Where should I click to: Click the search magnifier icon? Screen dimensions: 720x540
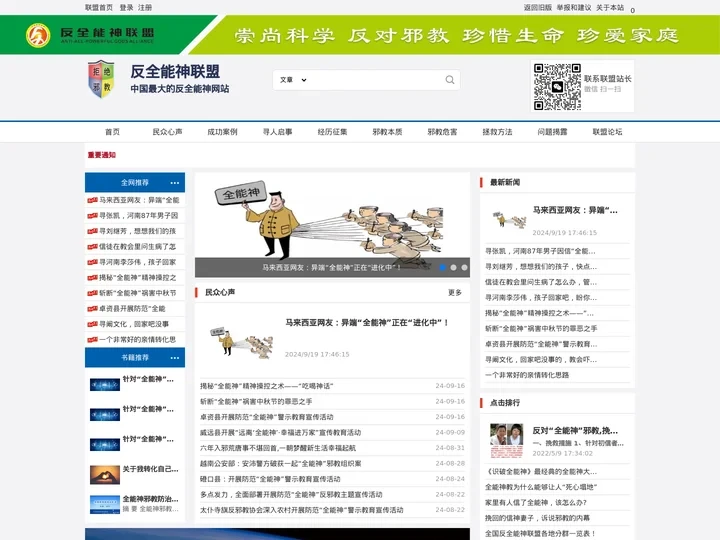(450, 80)
